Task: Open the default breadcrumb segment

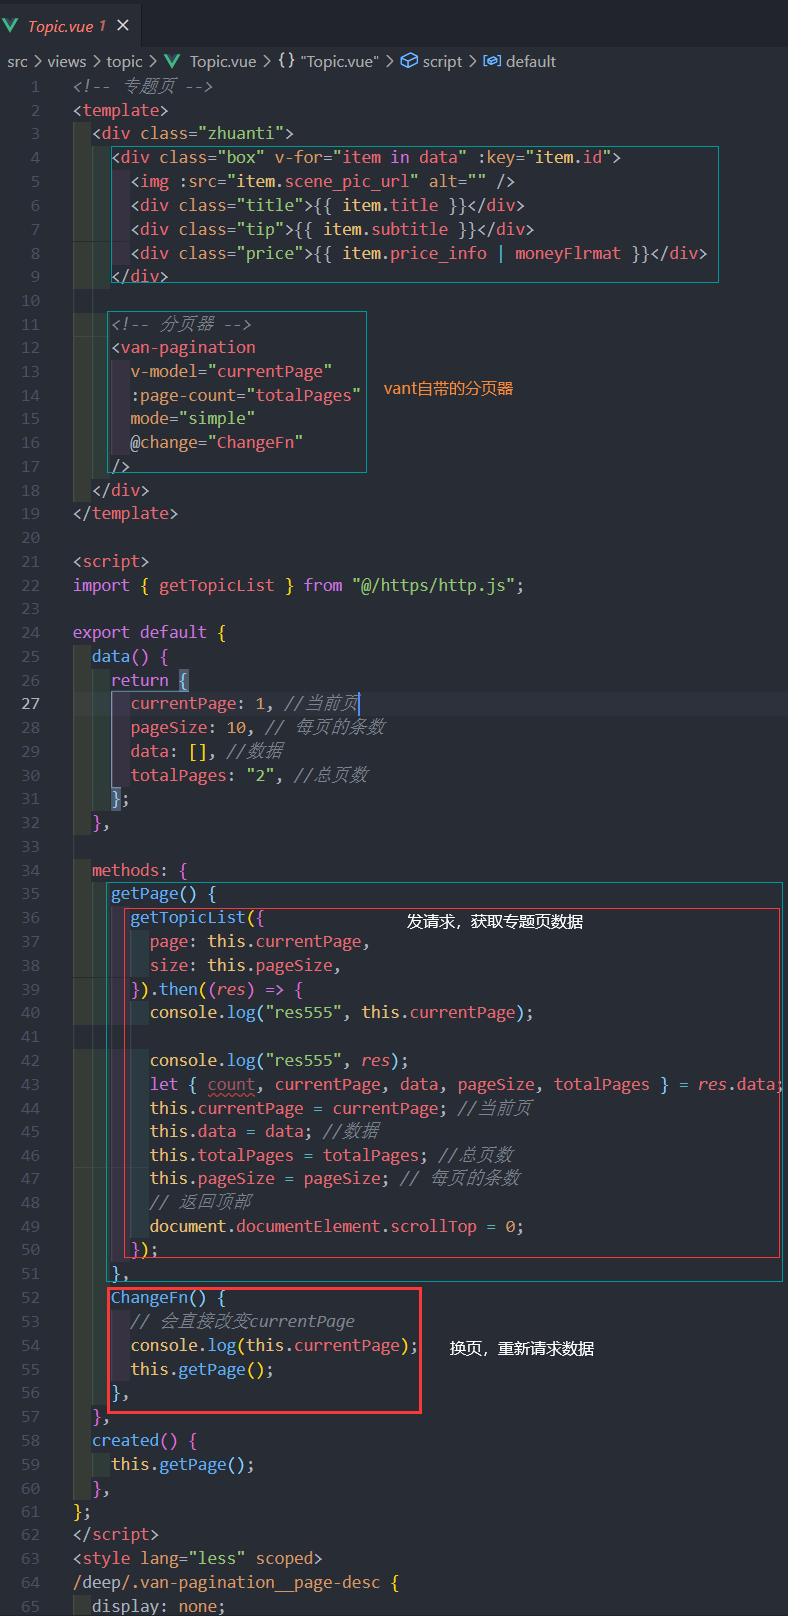Action: (x=531, y=61)
